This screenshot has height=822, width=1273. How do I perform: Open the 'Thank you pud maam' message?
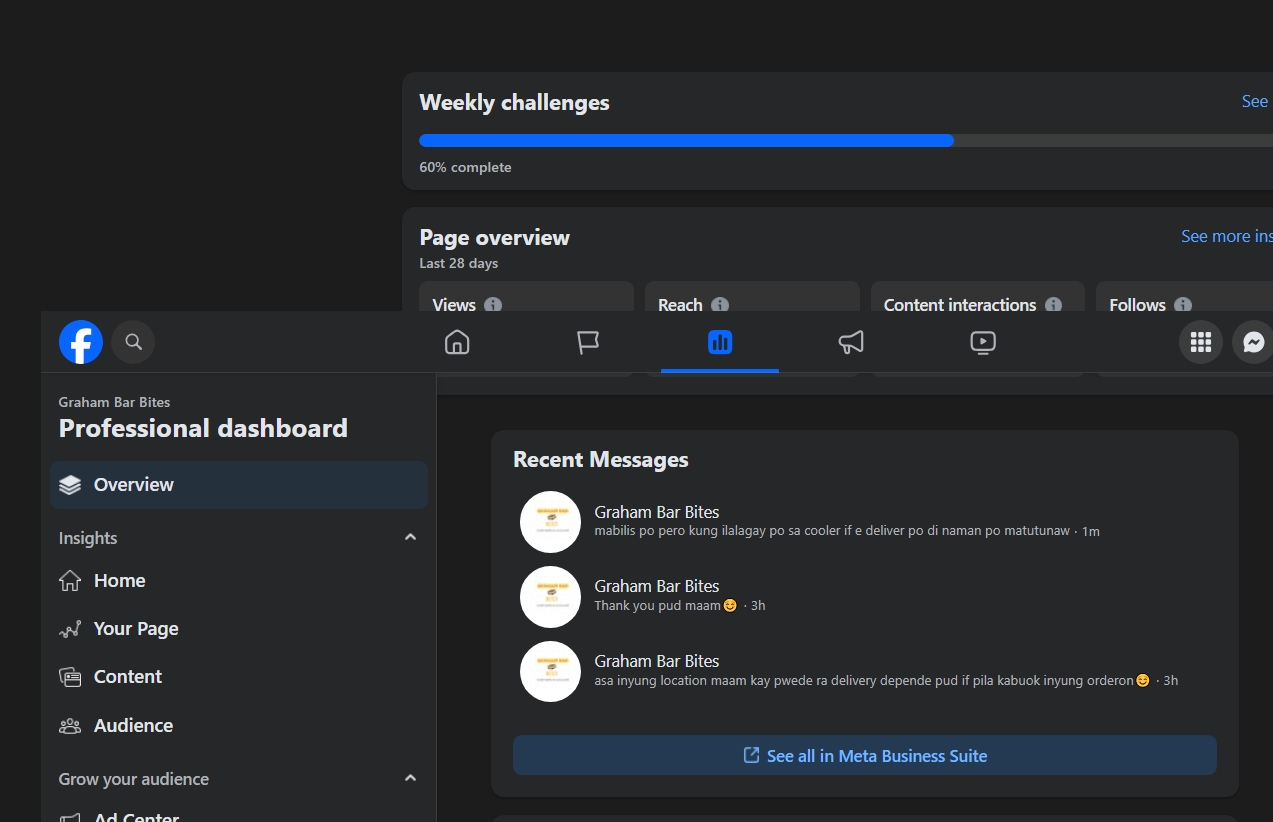pyautogui.click(x=865, y=596)
